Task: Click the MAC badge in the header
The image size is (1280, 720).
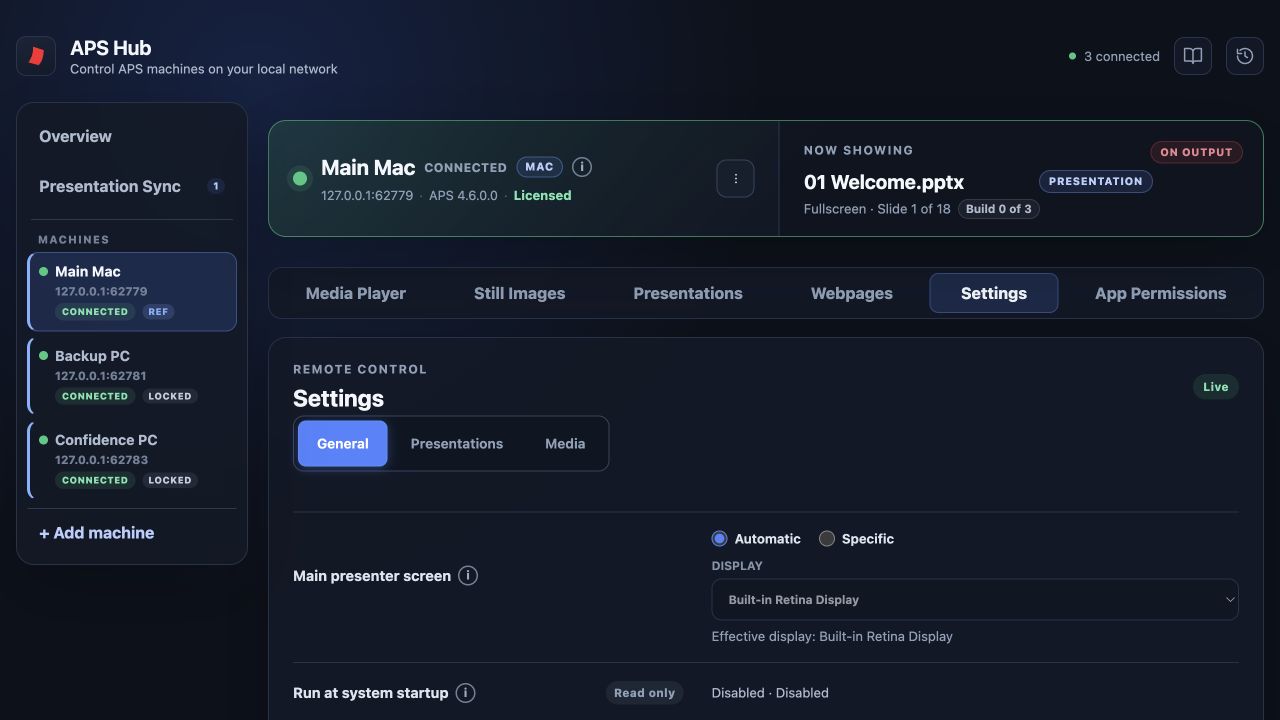Action: [539, 167]
